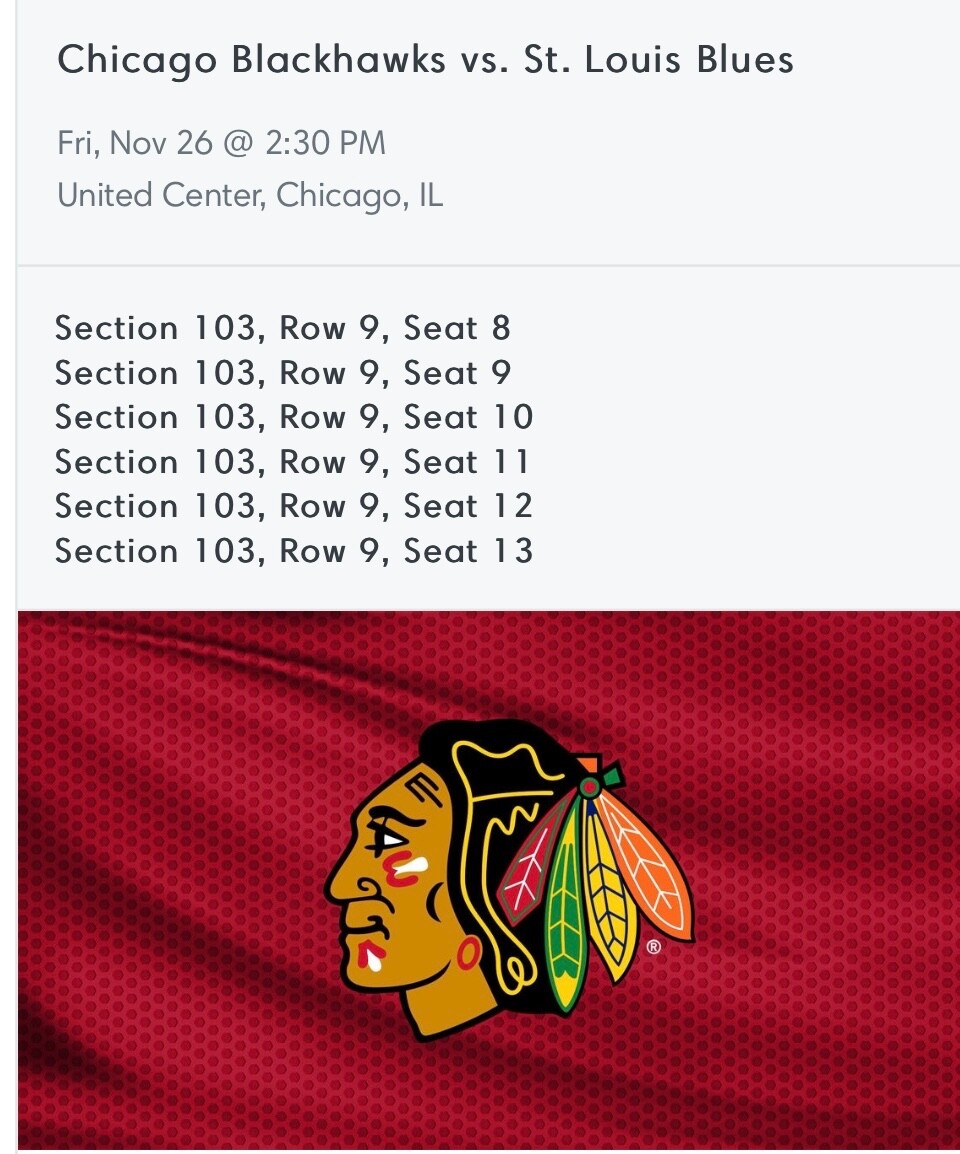Click the Chicago Blackhawks vs. St. Louis Blues title
Image resolution: width=960 pixels, height=1154 pixels.
pyautogui.click(x=426, y=61)
